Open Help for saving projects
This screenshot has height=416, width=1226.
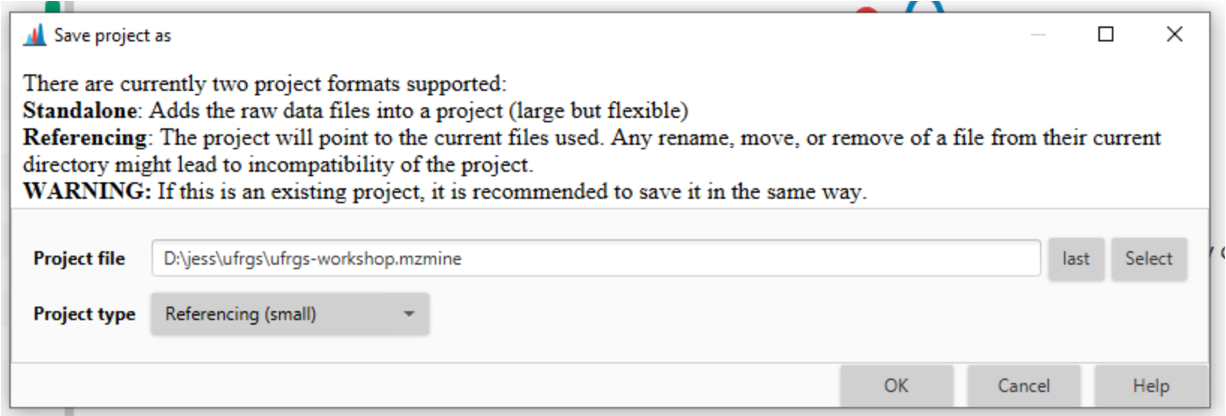[1151, 386]
